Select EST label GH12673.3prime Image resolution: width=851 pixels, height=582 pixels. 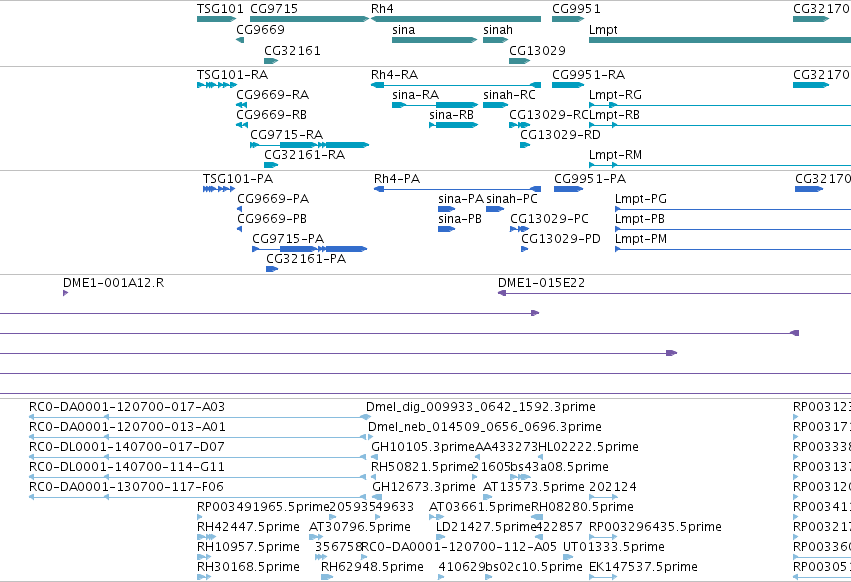(424, 486)
